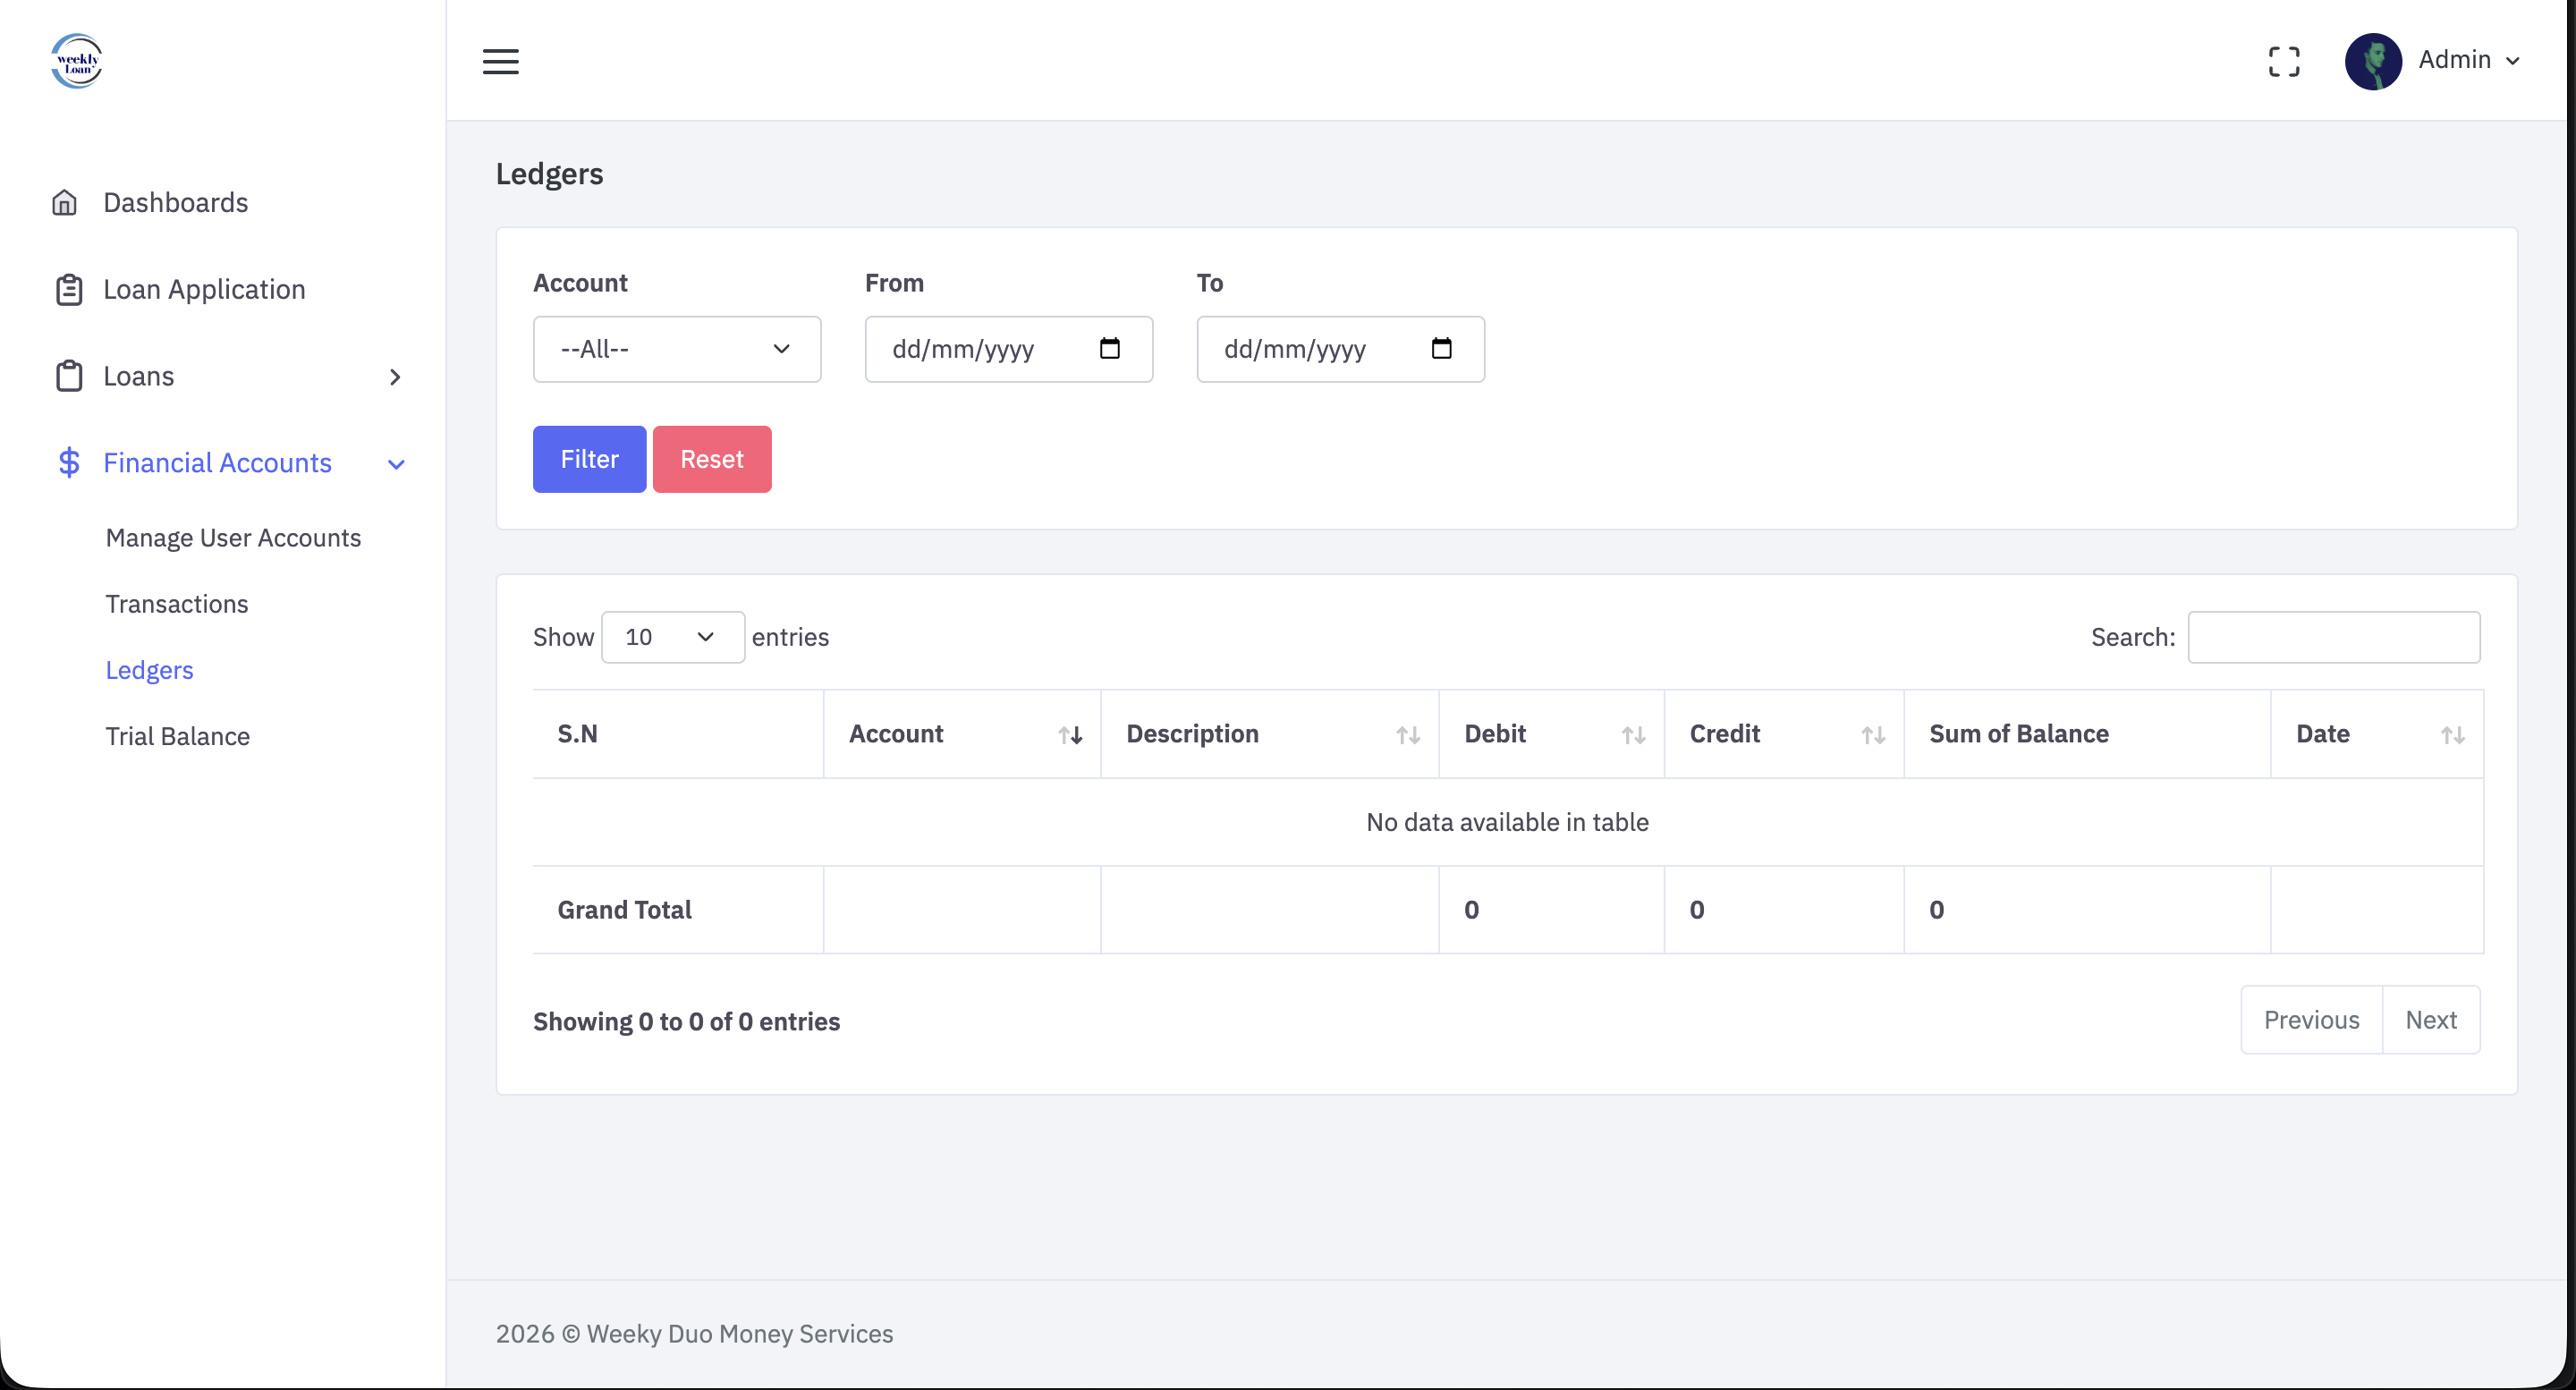Click the Reset button

point(712,459)
